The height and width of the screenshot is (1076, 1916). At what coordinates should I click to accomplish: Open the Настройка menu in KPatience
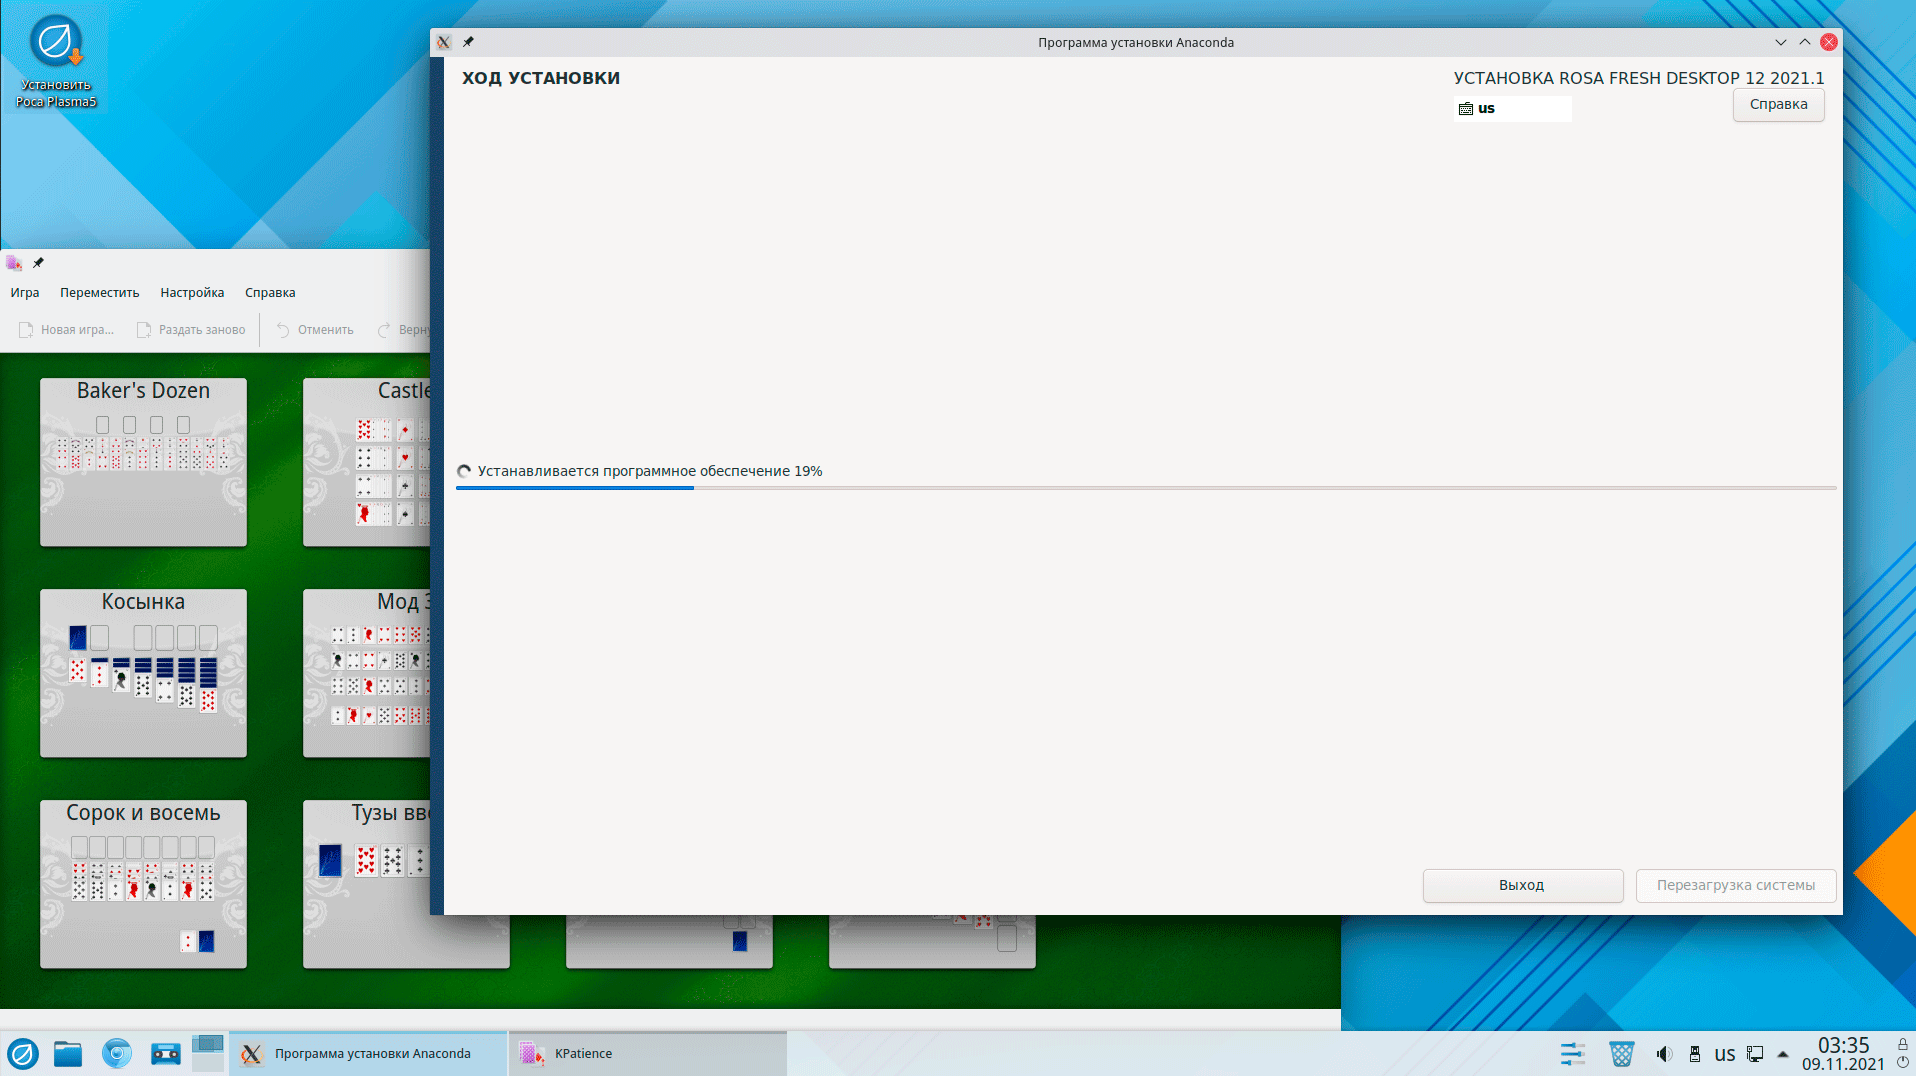[x=192, y=293]
